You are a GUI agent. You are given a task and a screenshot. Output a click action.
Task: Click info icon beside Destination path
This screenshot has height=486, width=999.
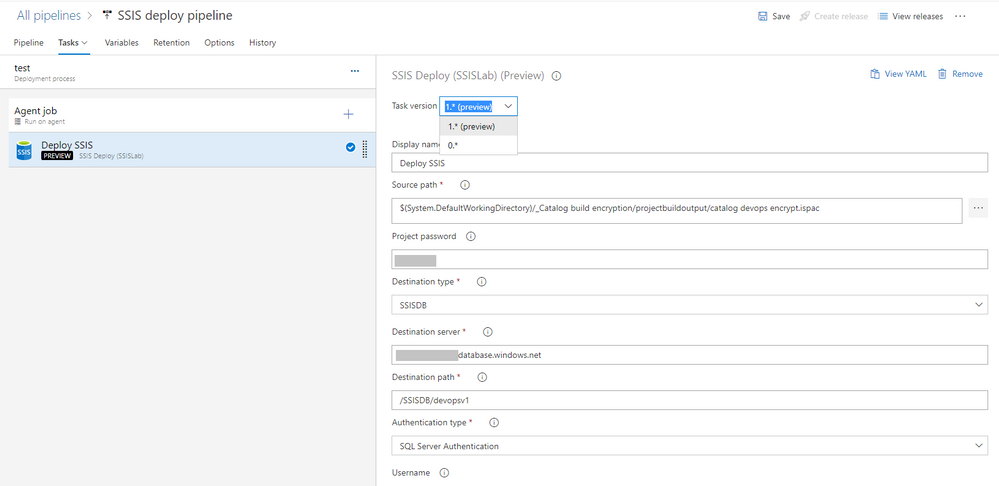click(x=482, y=377)
